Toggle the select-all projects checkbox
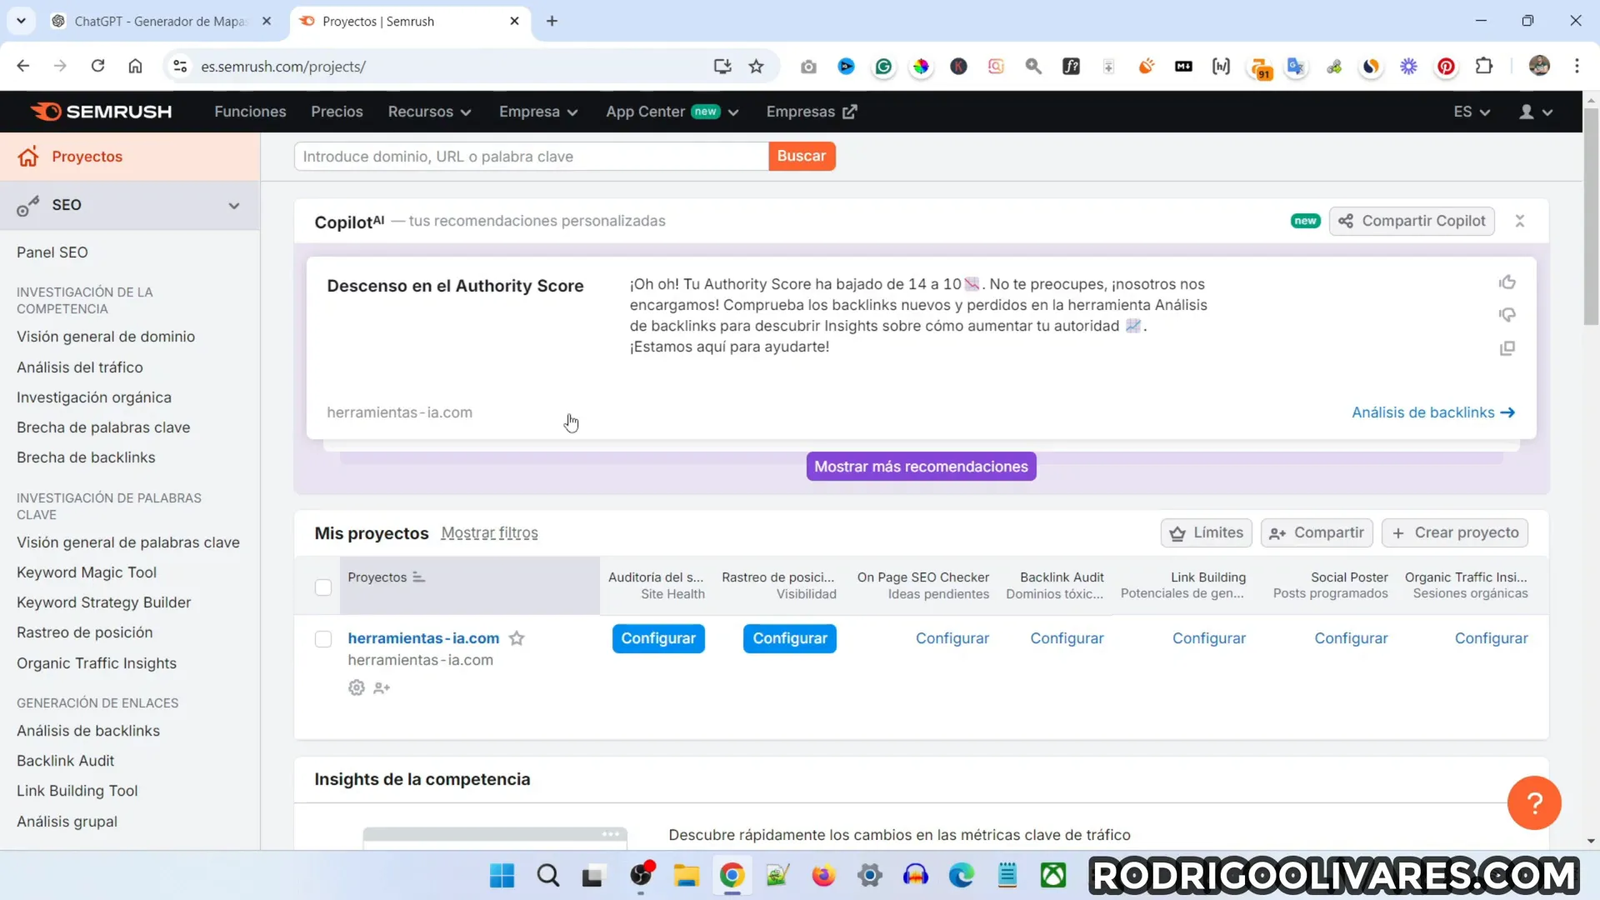 323,588
